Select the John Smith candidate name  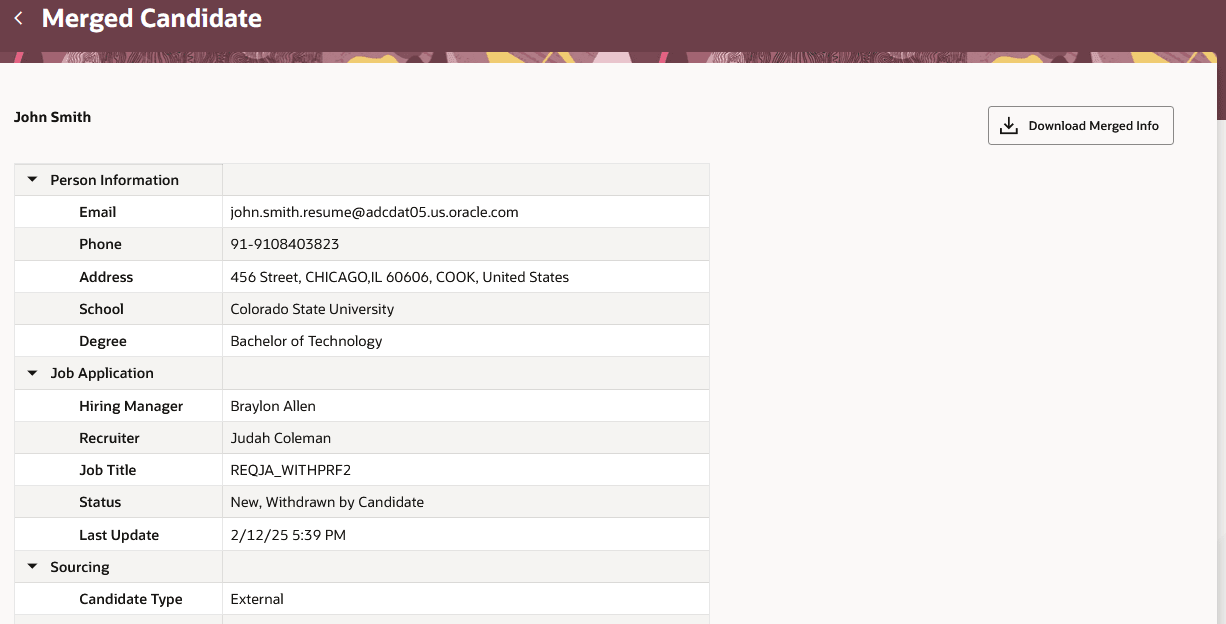pos(52,117)
